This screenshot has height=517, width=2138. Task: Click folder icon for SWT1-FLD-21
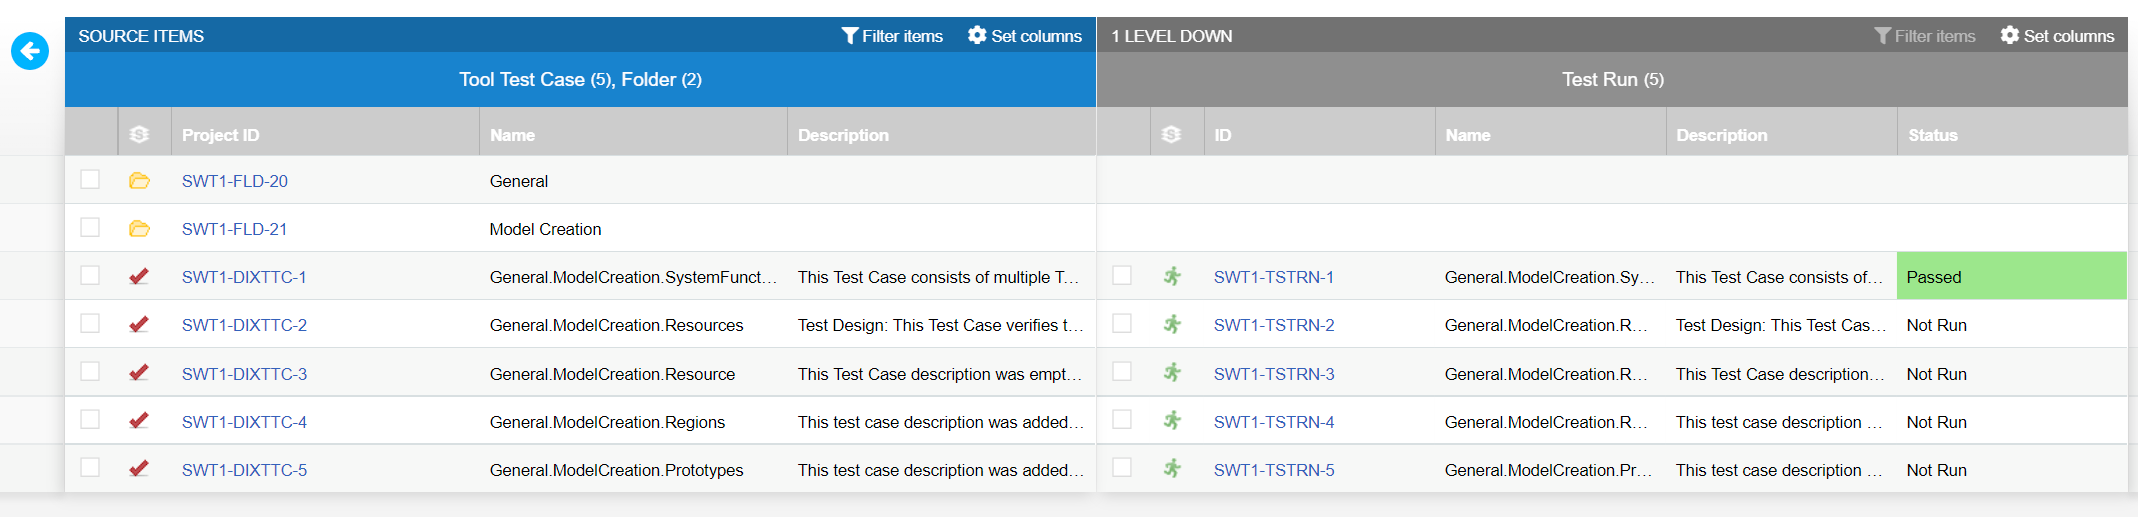(139, 229)
